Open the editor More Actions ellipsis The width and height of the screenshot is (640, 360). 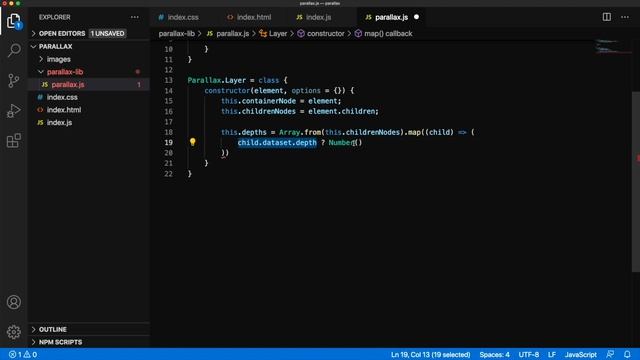tap(625, 17)
